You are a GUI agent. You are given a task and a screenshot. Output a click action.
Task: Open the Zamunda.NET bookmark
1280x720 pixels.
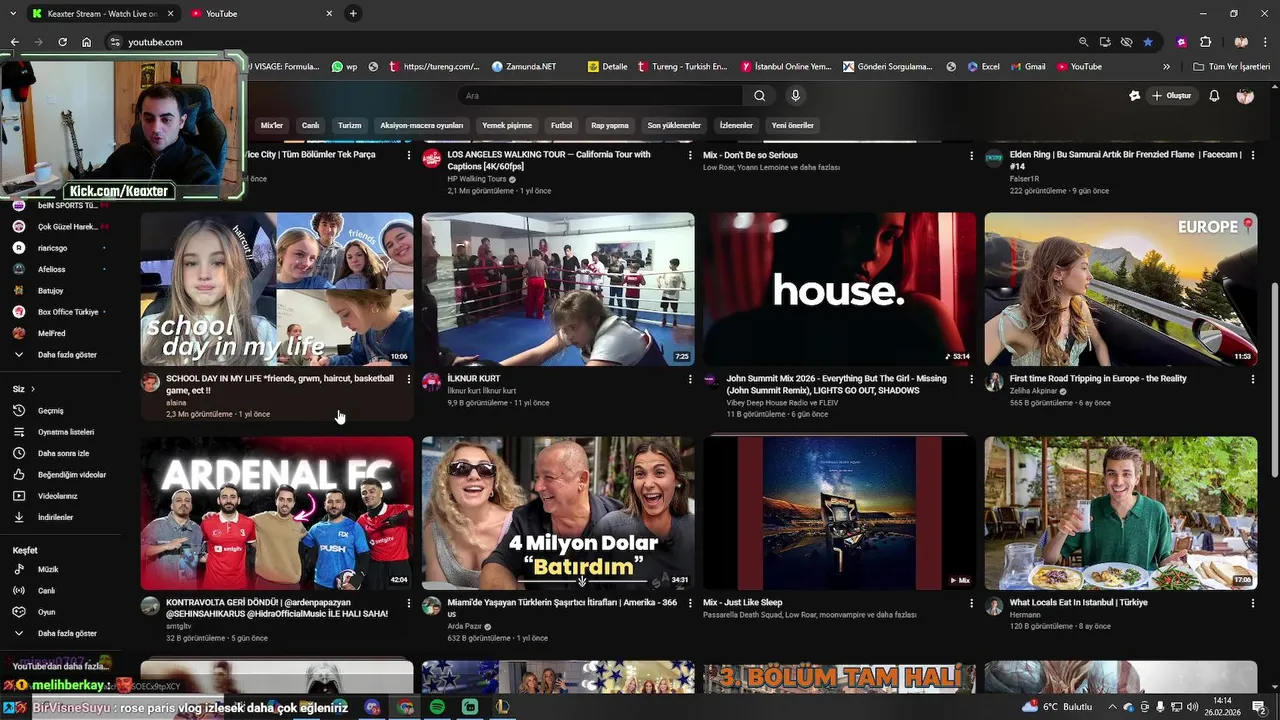pyautogui.click(x=524, y=67)
